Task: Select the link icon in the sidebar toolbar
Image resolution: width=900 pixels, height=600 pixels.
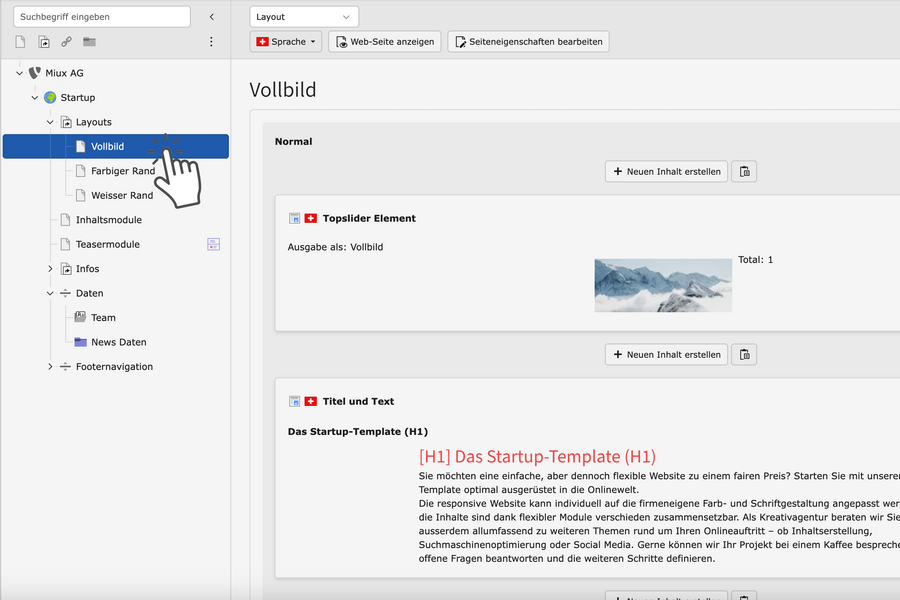Action: [66, 41]
